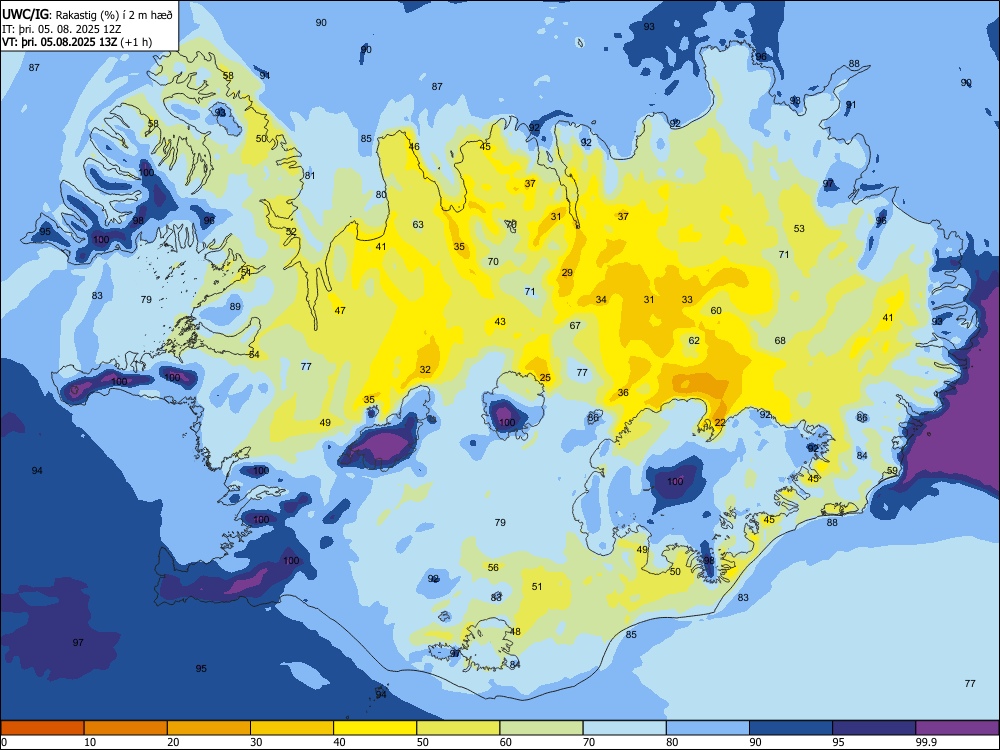Click the map value 36

(623, 392)
